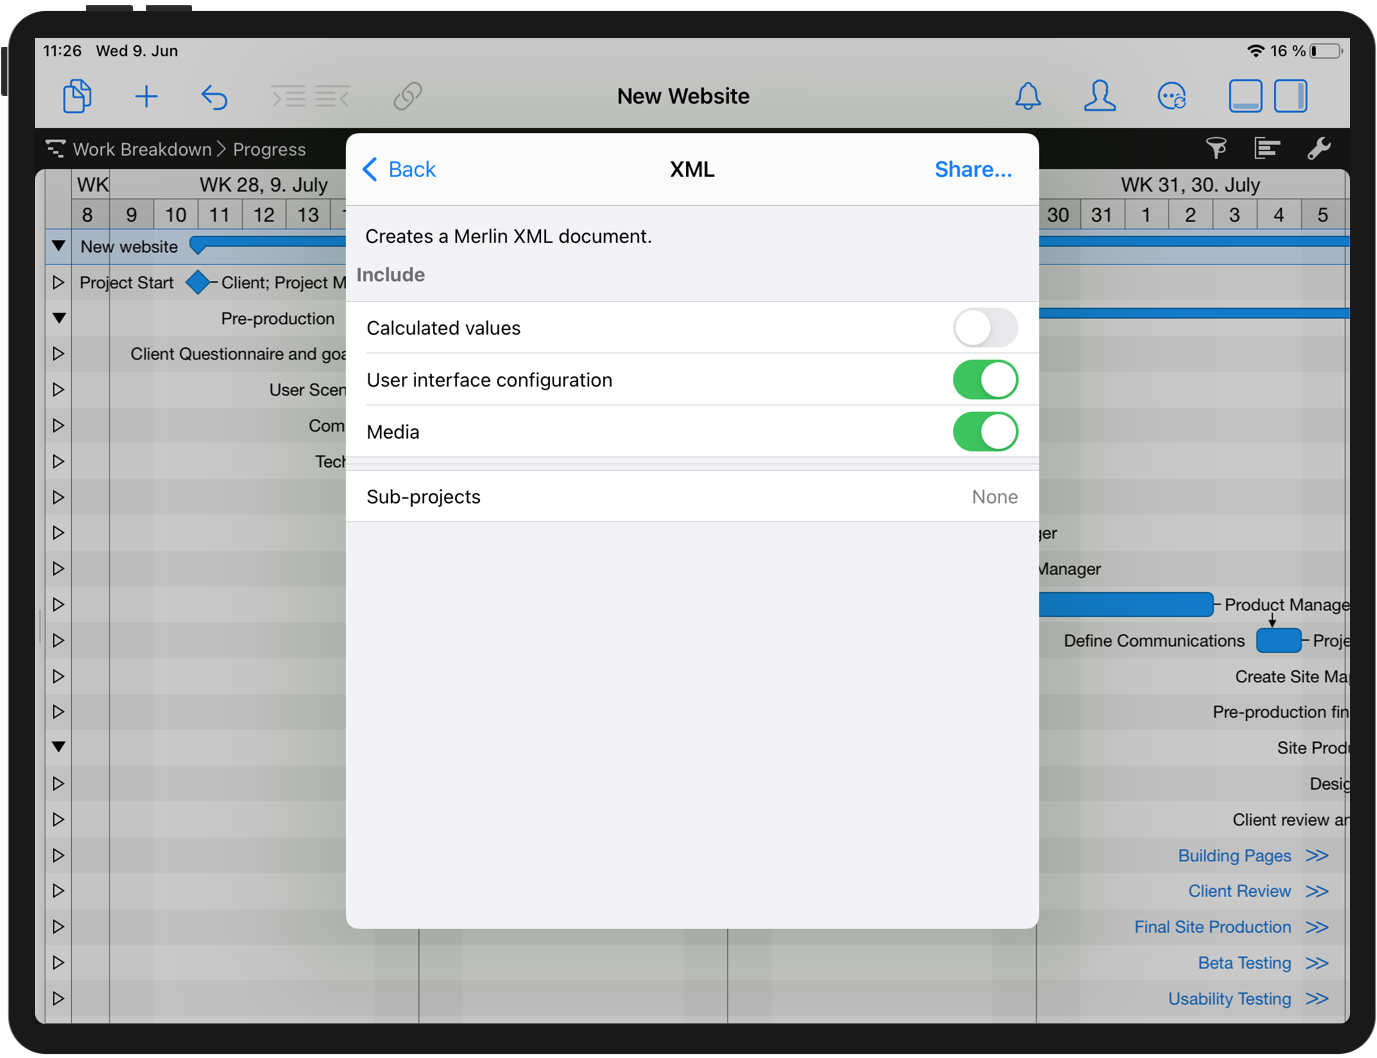This screenshot has width=1377, height=1058.
Task: Open notifications via the bell icon
Action: [x=1028, y=96]
